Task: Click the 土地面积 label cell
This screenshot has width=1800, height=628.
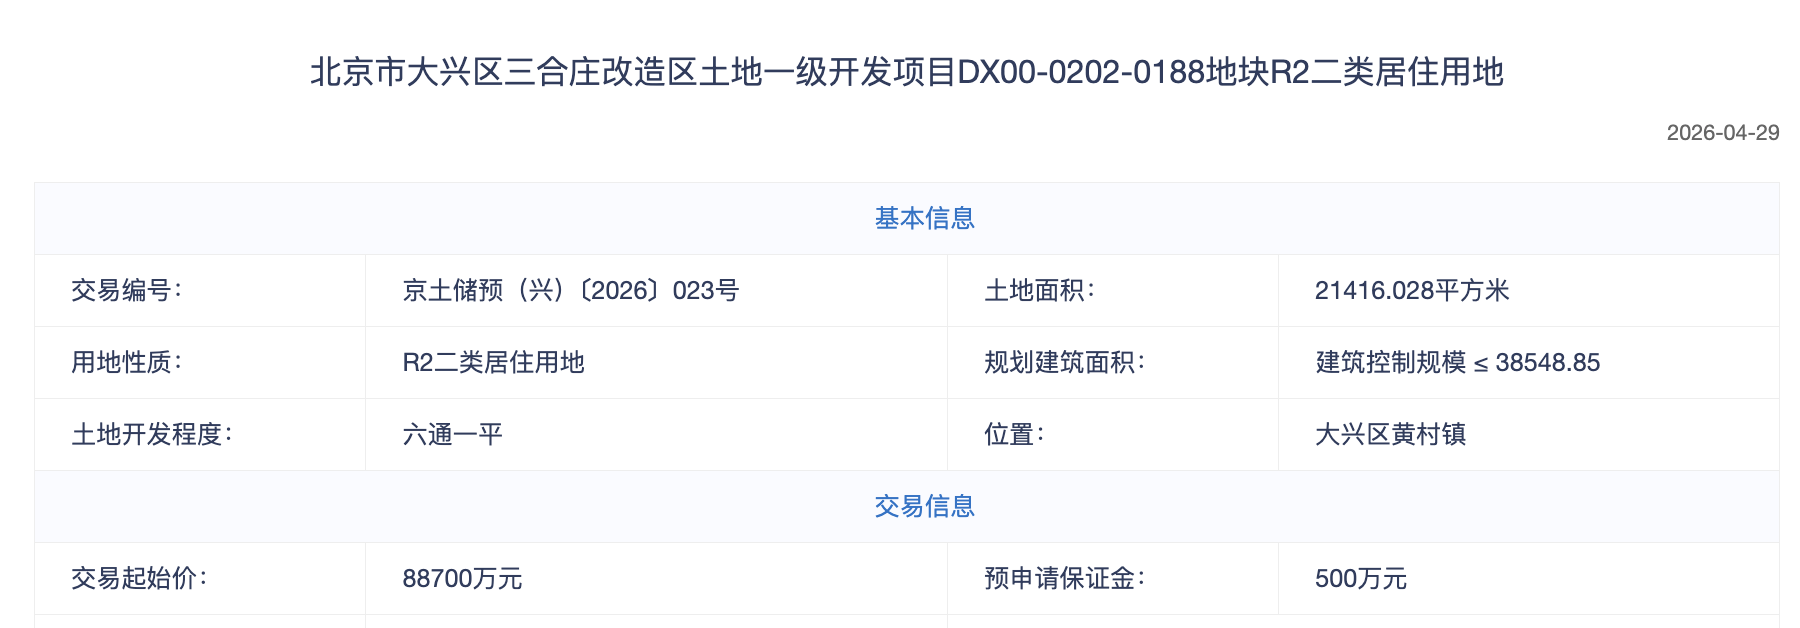Action: (1040, 291)
